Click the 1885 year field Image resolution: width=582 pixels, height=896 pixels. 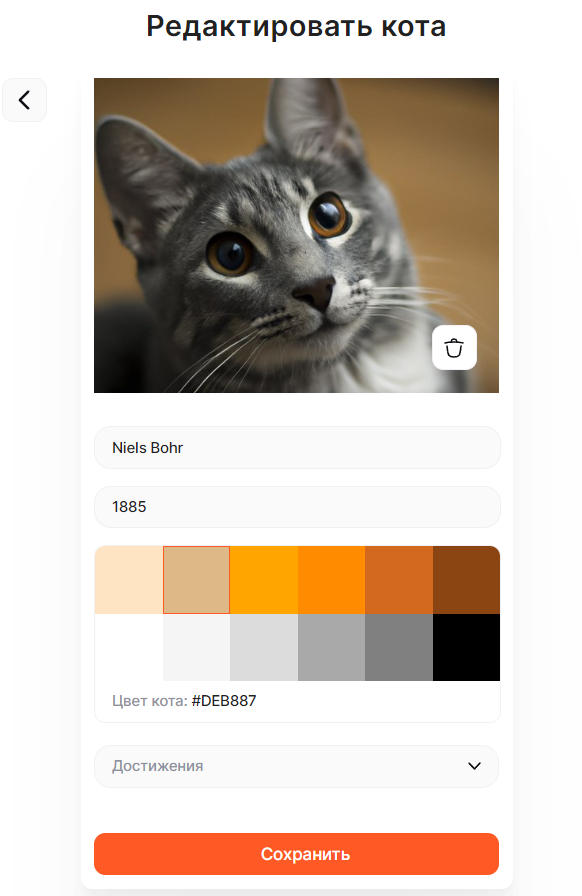pyautogui.click(x=296, y=507)
